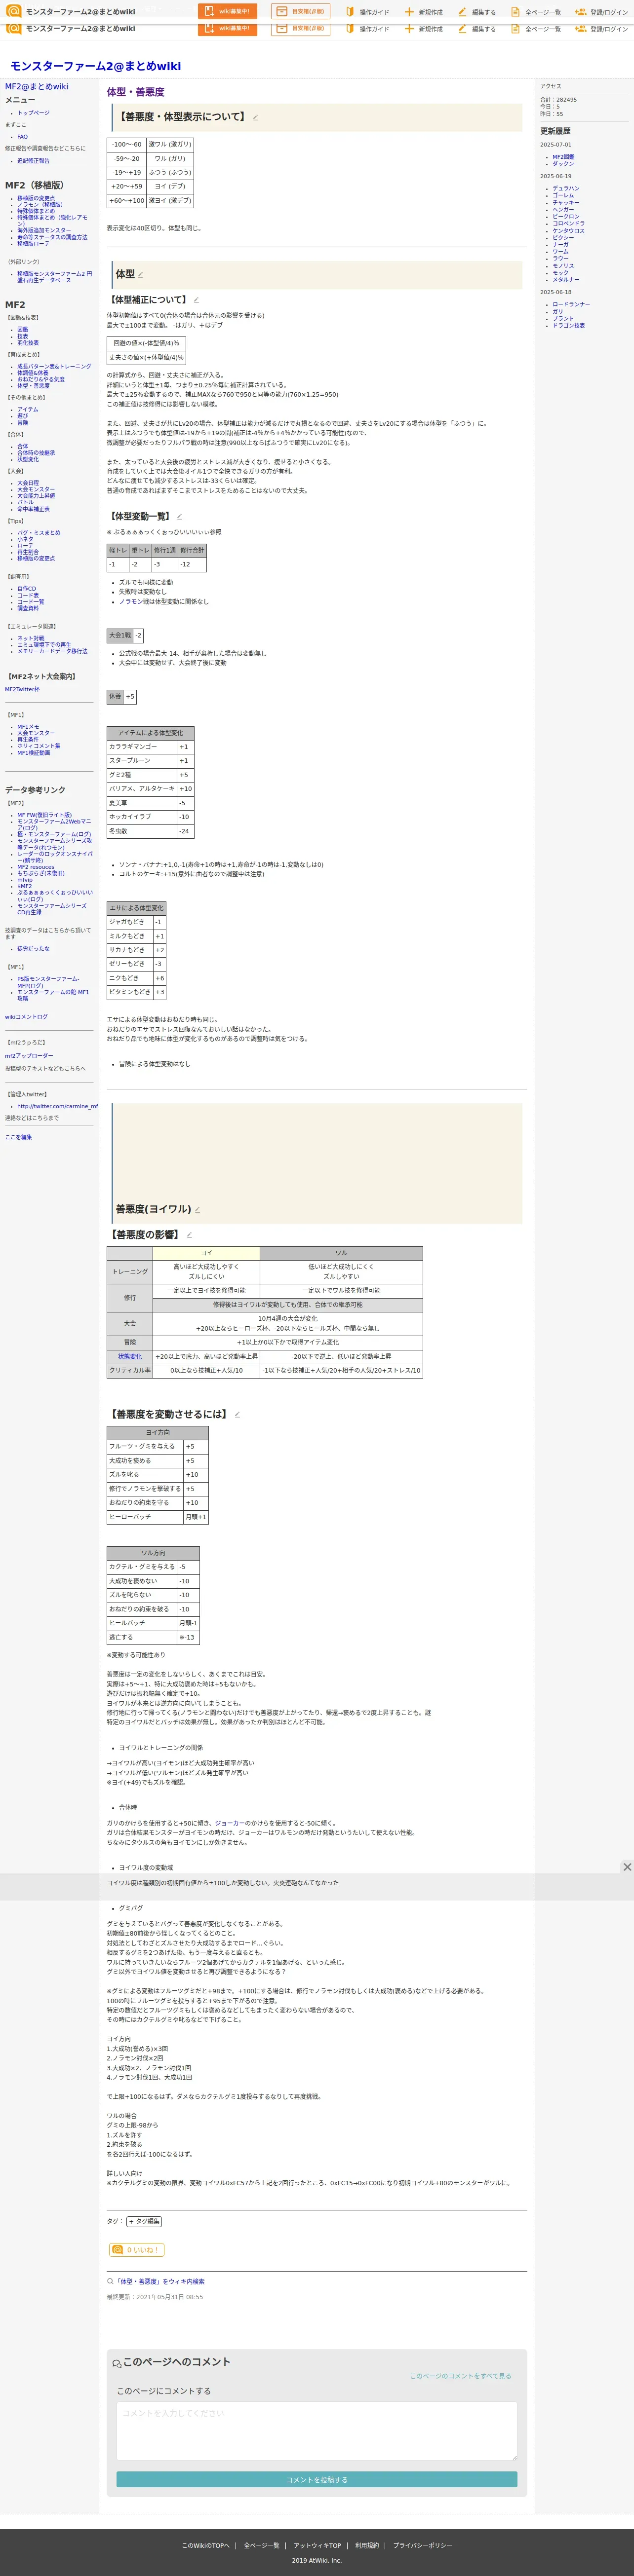Click edit pencil next to 体型 section heading

point(140,275)
